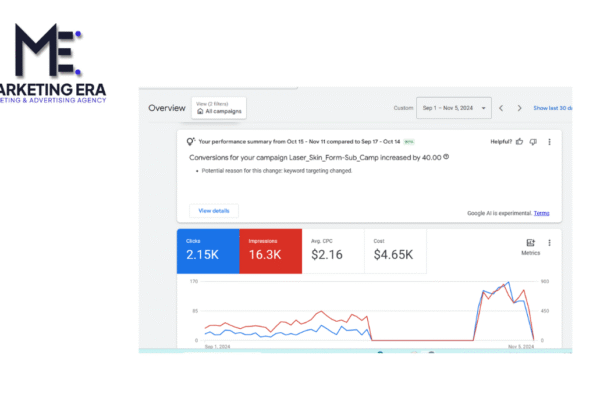The image size is (600, 419).
Task: Open the performance summary three-dot menu
Action: [549, 142]
